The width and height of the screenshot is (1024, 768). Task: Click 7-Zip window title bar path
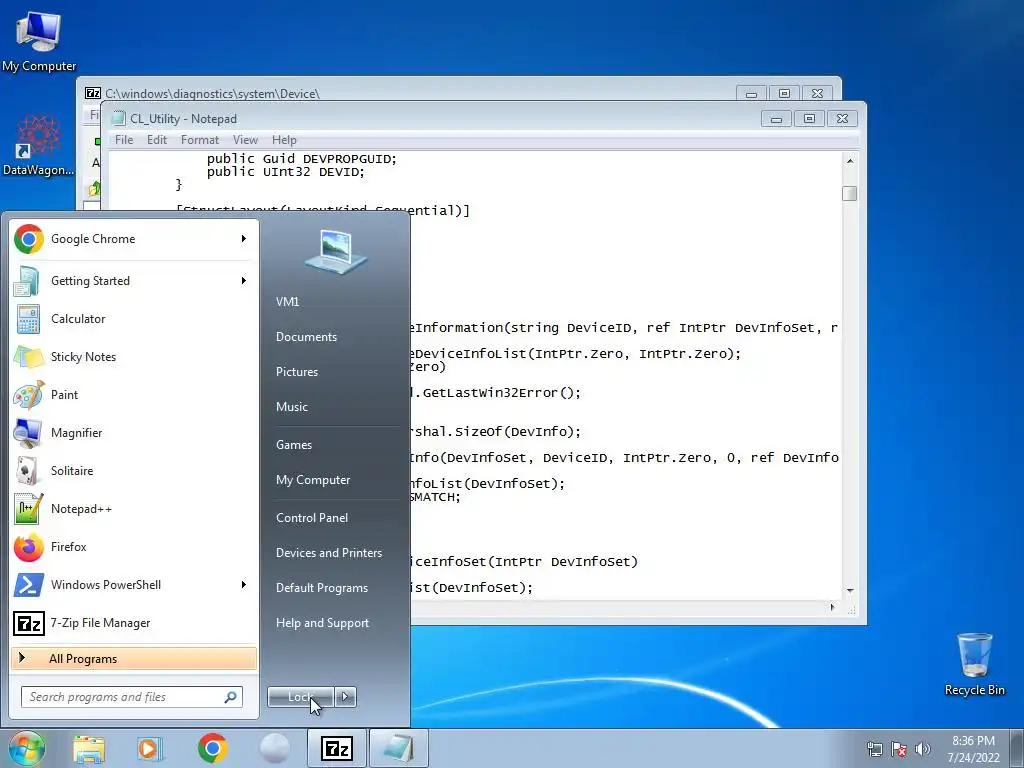(212, 93)
